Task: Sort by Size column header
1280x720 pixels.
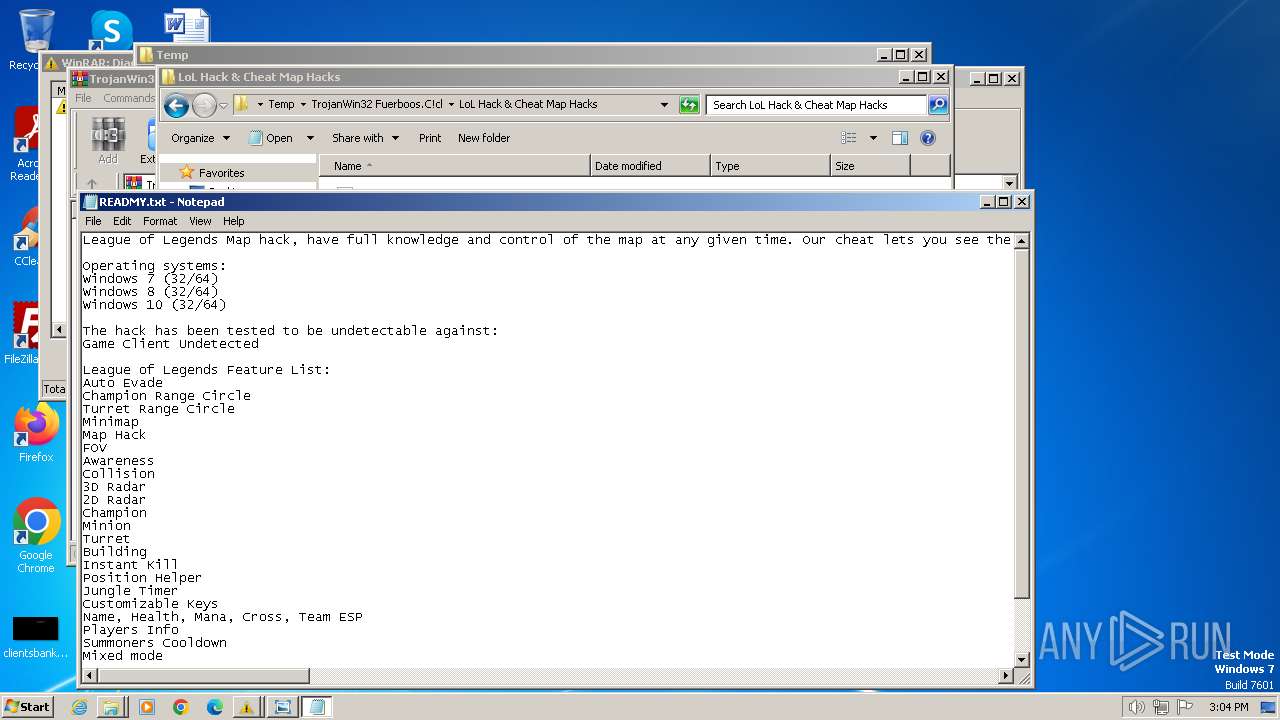Action: click(870, 166)
